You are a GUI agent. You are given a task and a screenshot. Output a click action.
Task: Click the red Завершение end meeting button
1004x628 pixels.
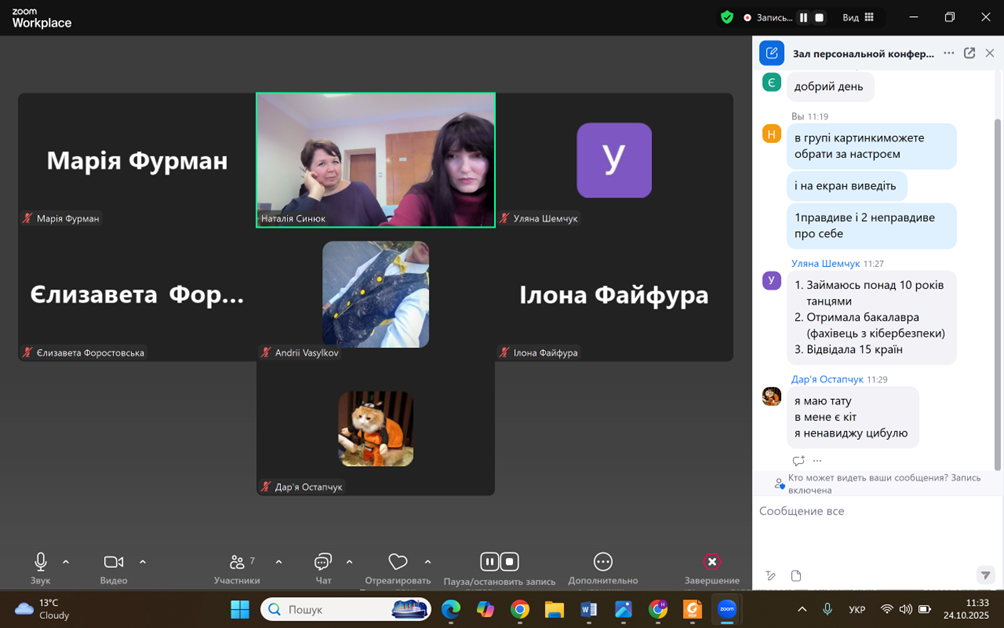click(711, 562)
